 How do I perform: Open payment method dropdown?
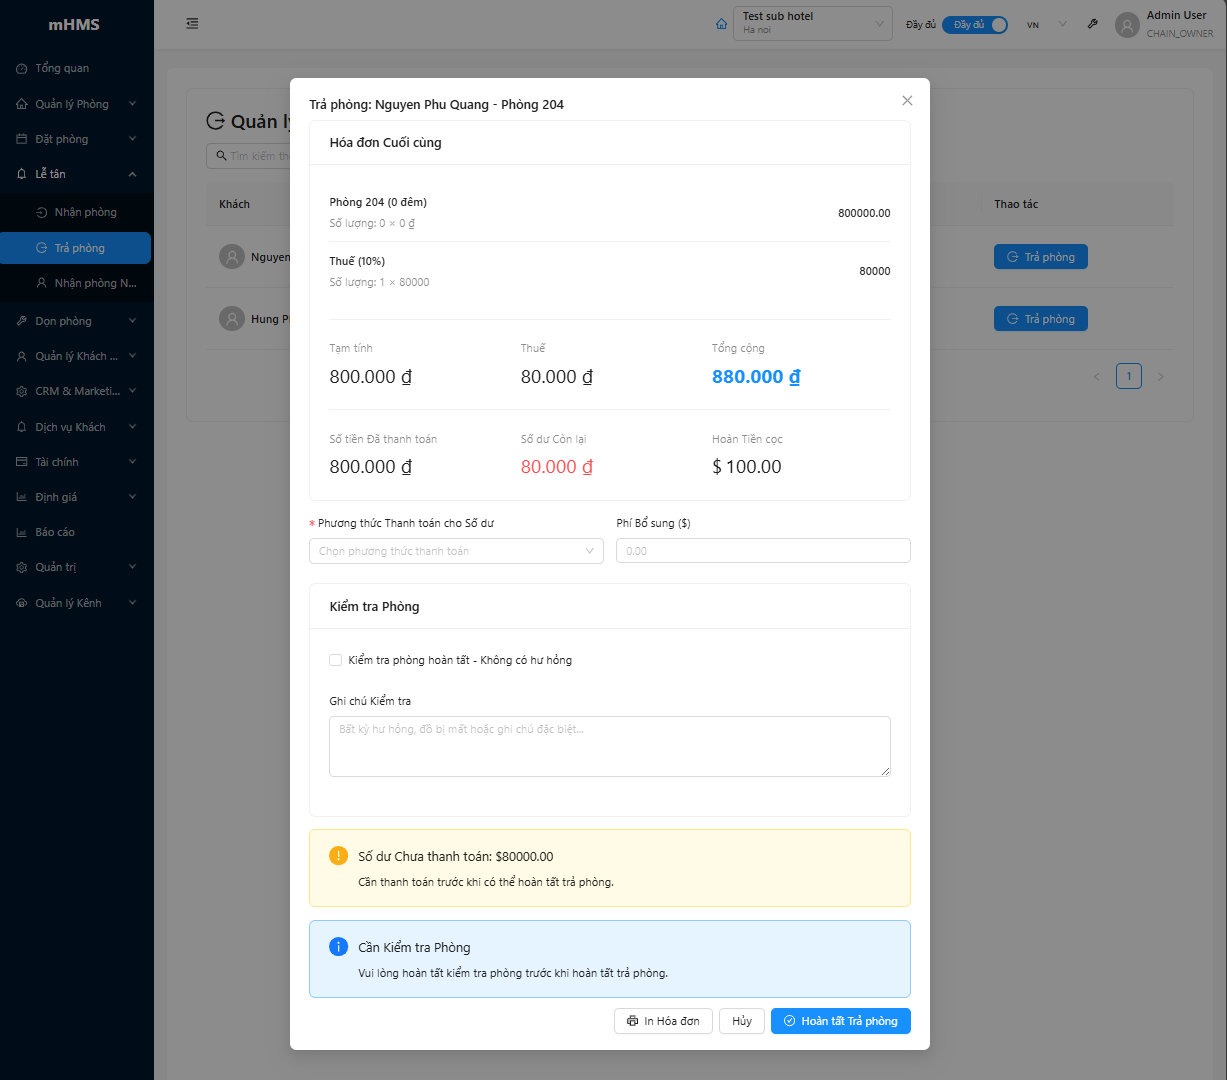pos(456,551)
